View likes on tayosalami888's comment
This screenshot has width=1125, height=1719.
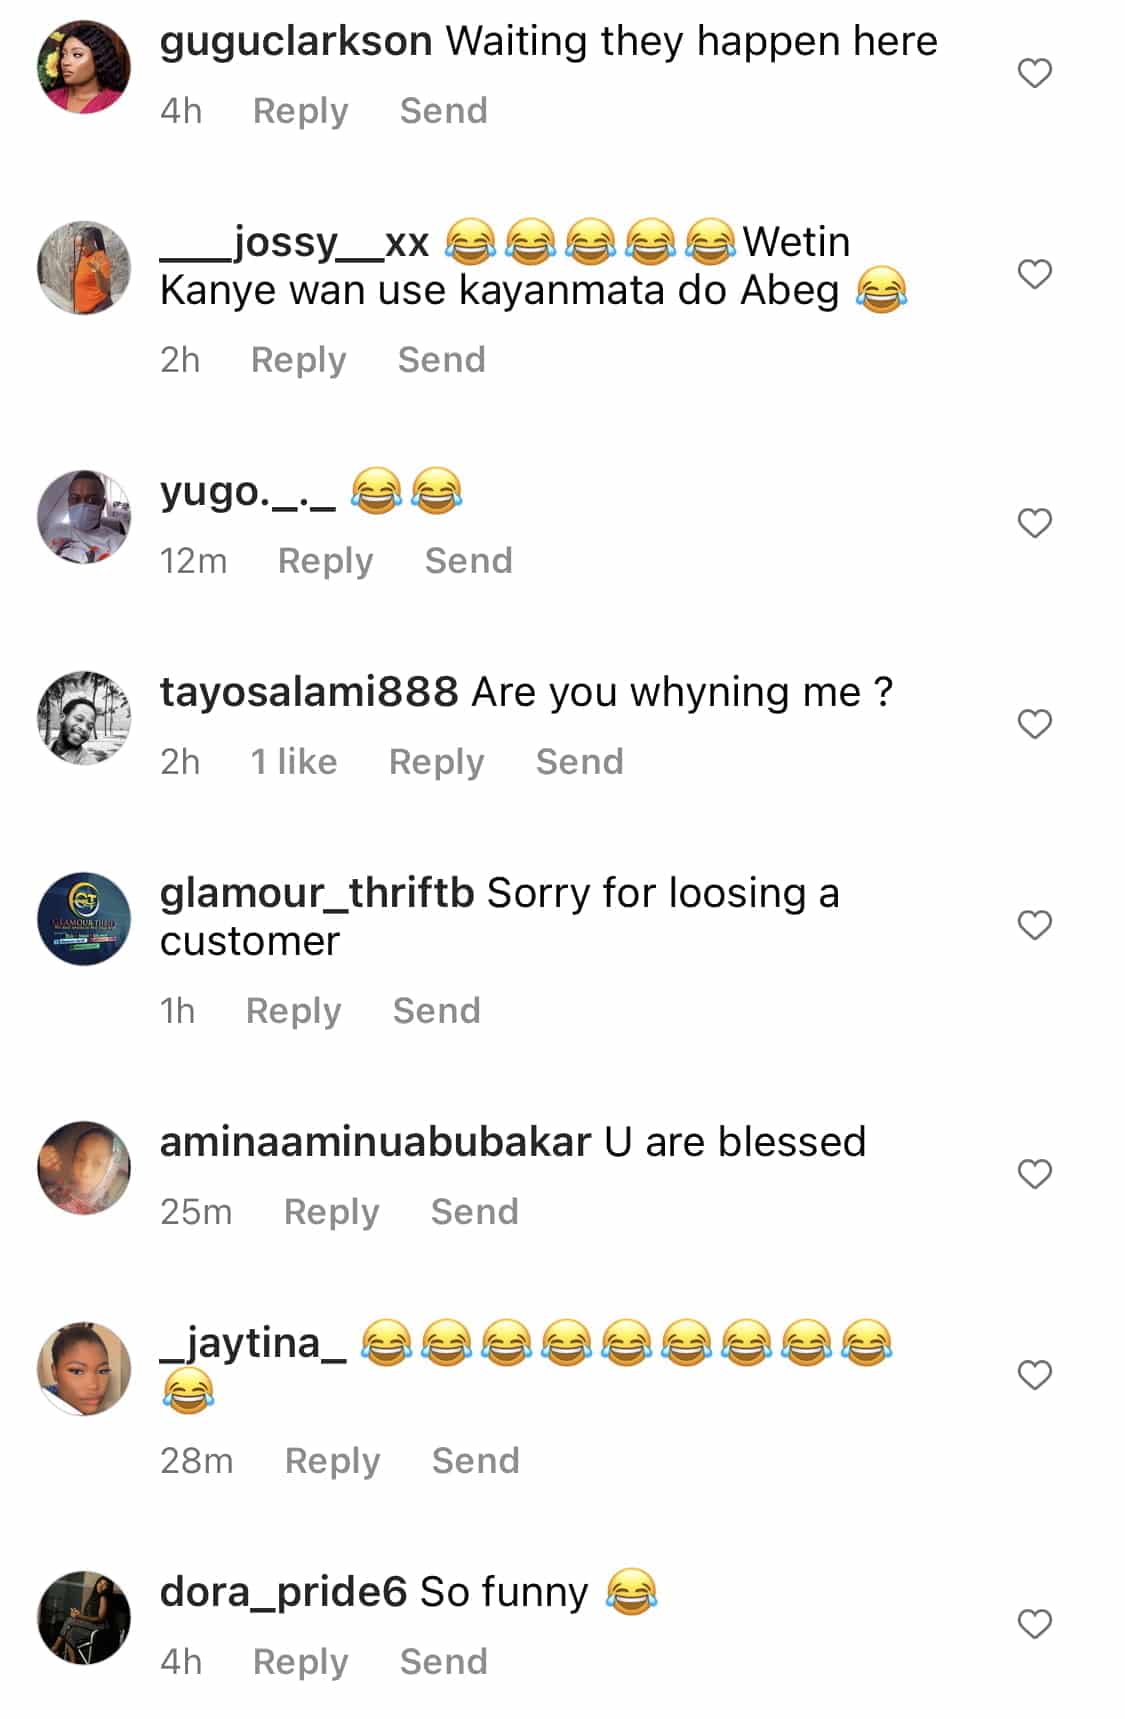[x=294, y=762]
